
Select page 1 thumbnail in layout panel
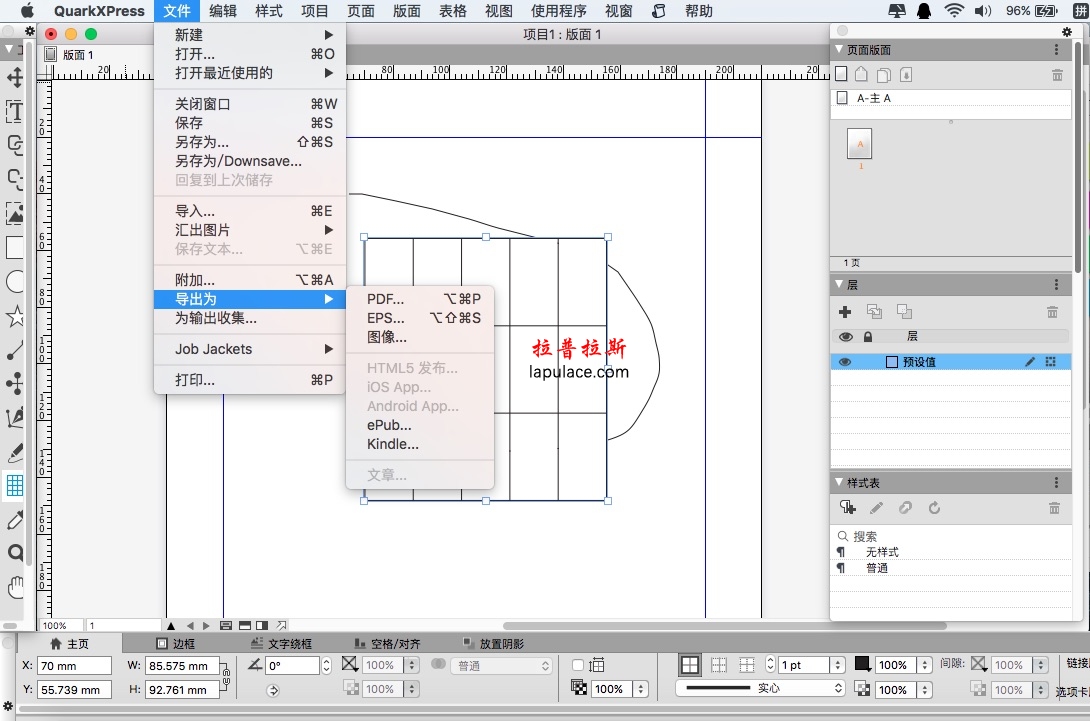coord(860,144)
